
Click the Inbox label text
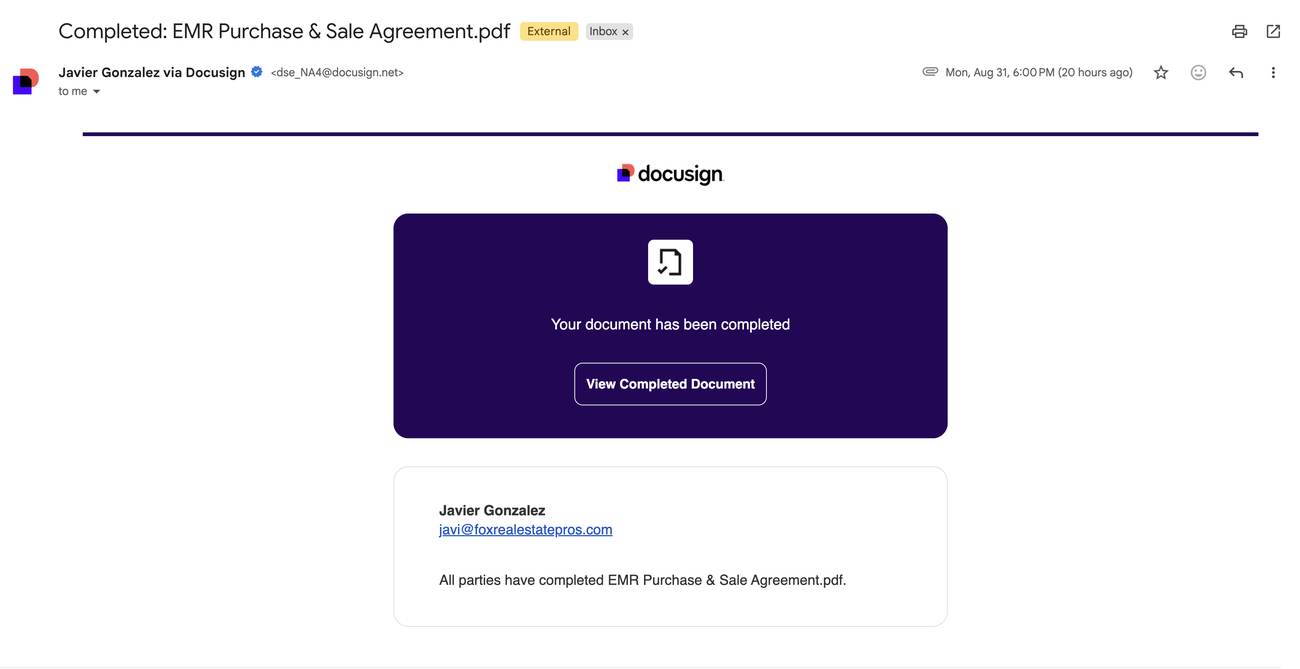(x=603, y=32)
